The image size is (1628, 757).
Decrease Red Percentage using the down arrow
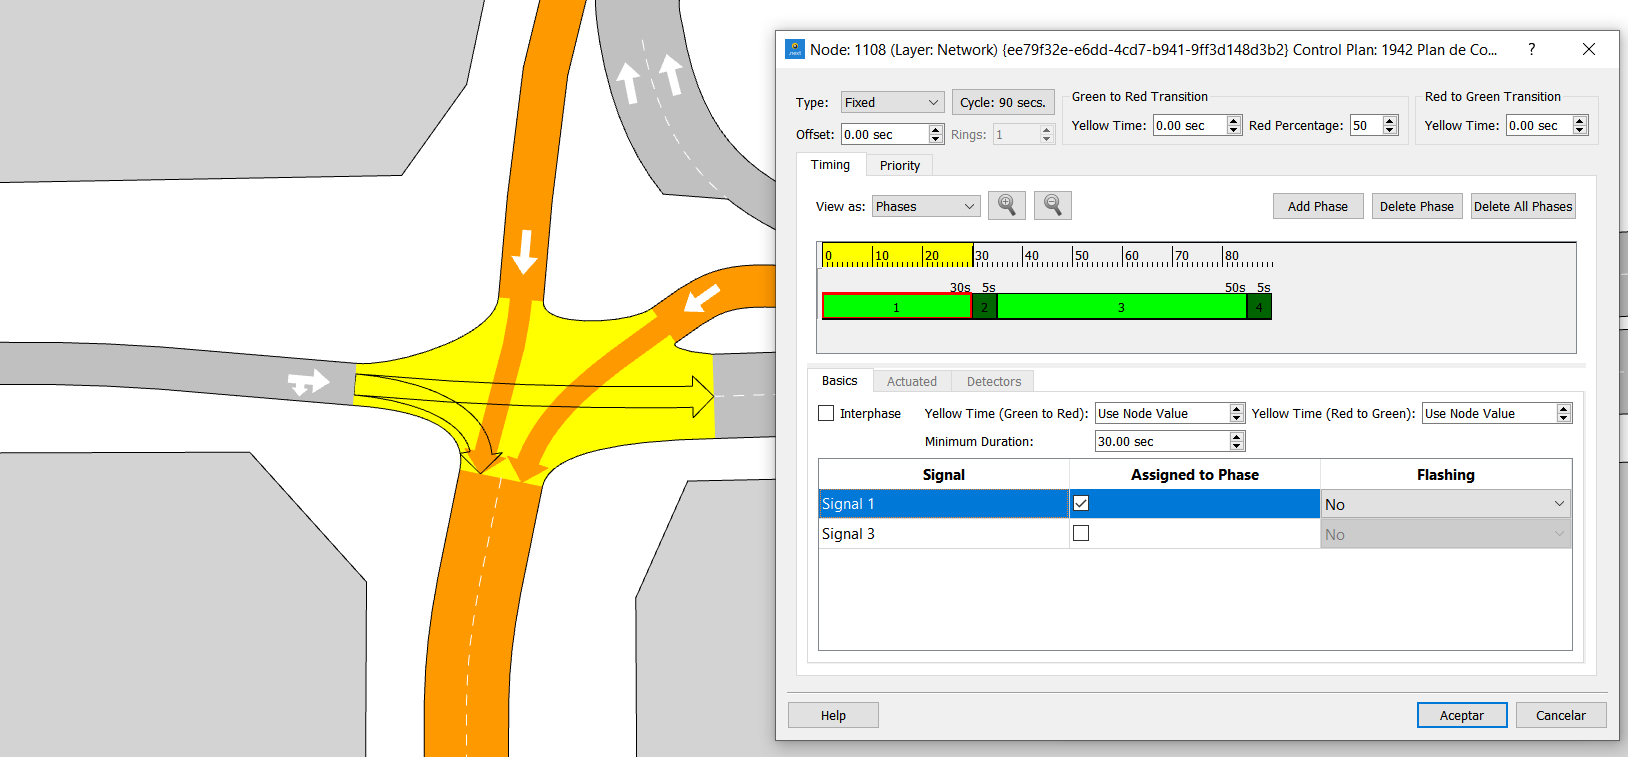tap(1390, 130)
